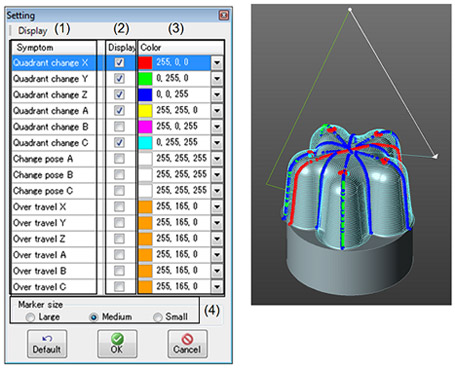Open color dropdown for Over travel B
The image size is (455, 370).
point(217,270)
